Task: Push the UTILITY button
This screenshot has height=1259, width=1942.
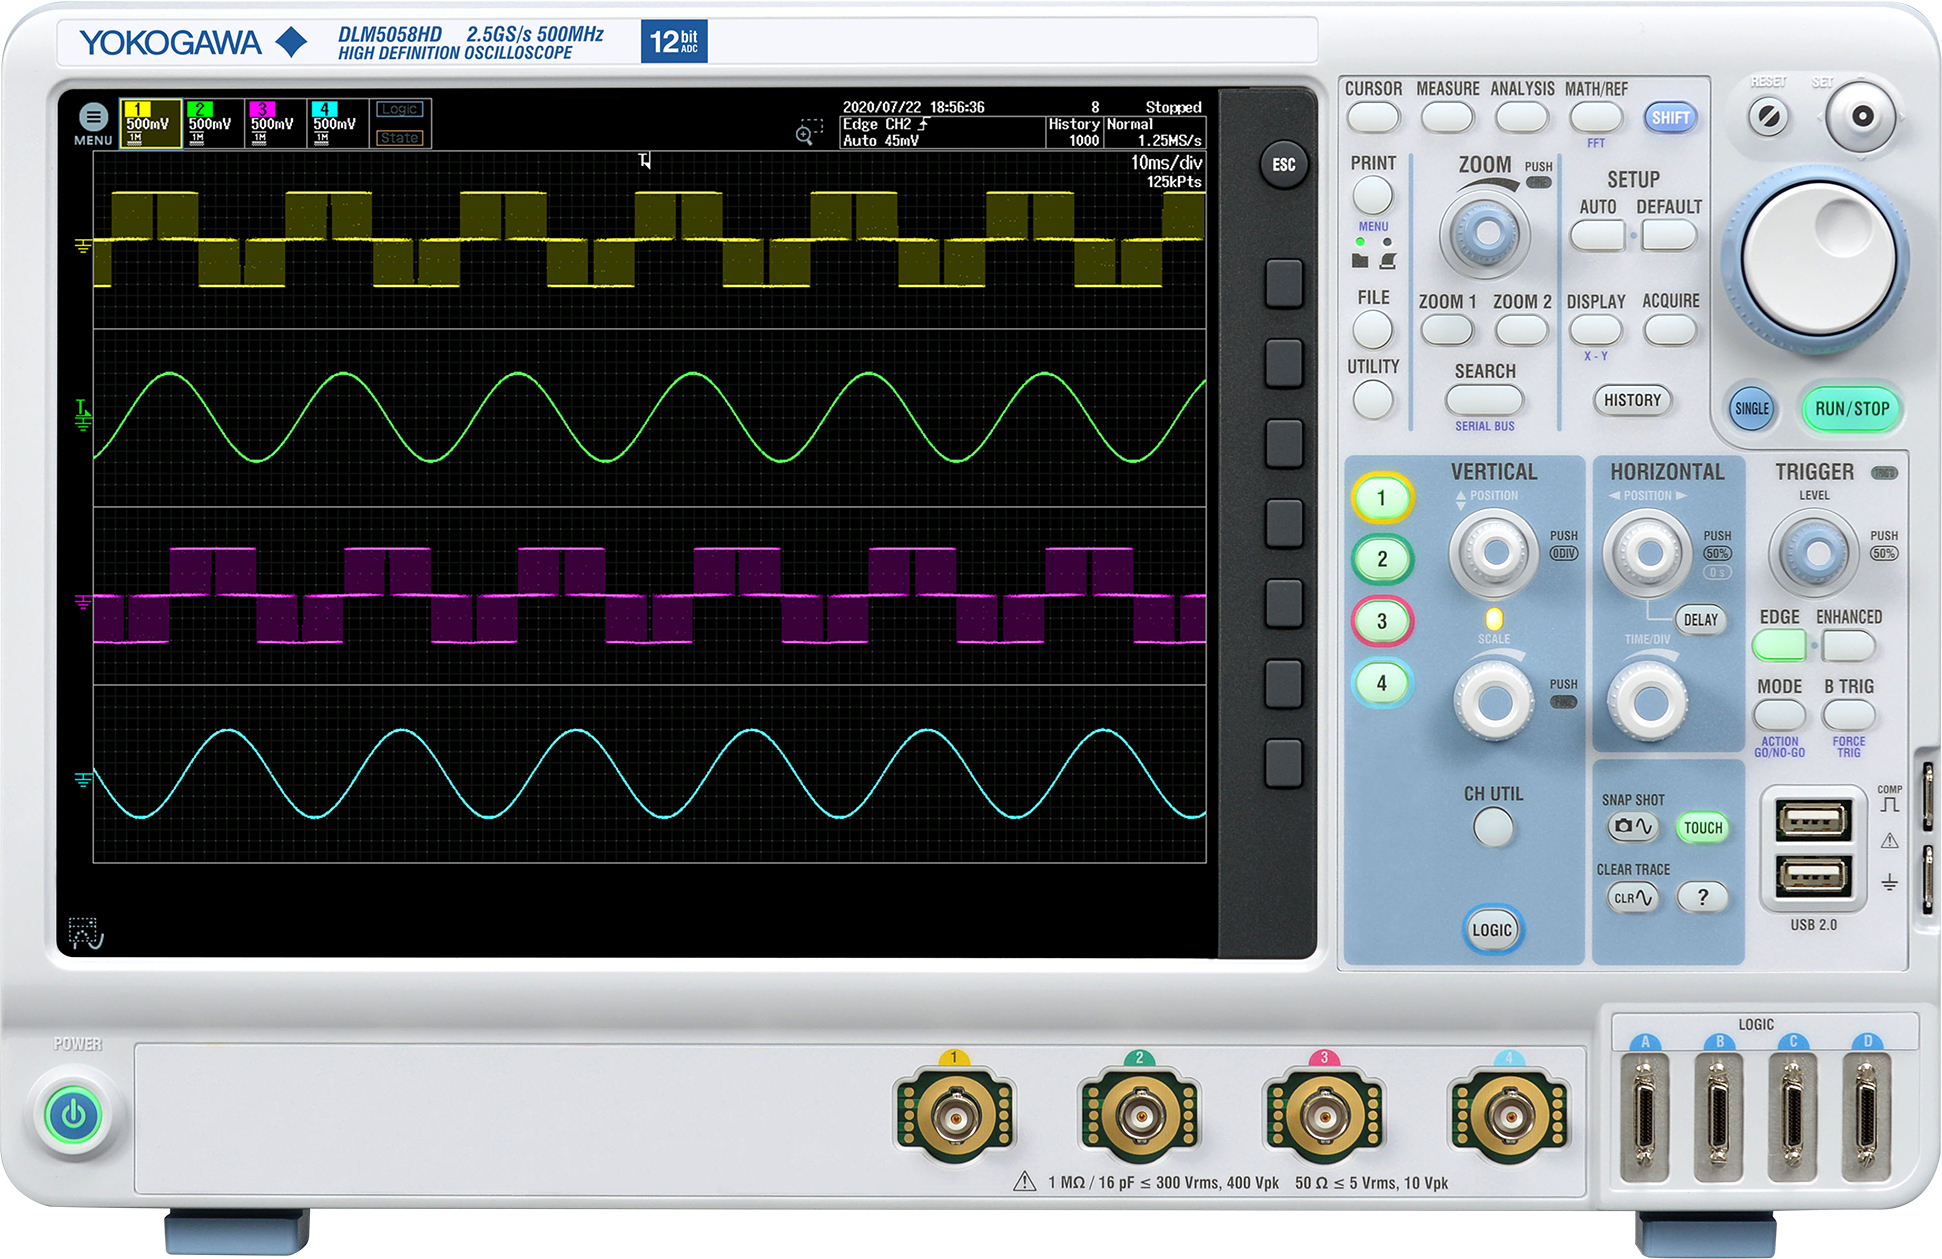Action: pyautogui.click(x=1372, y=400)
